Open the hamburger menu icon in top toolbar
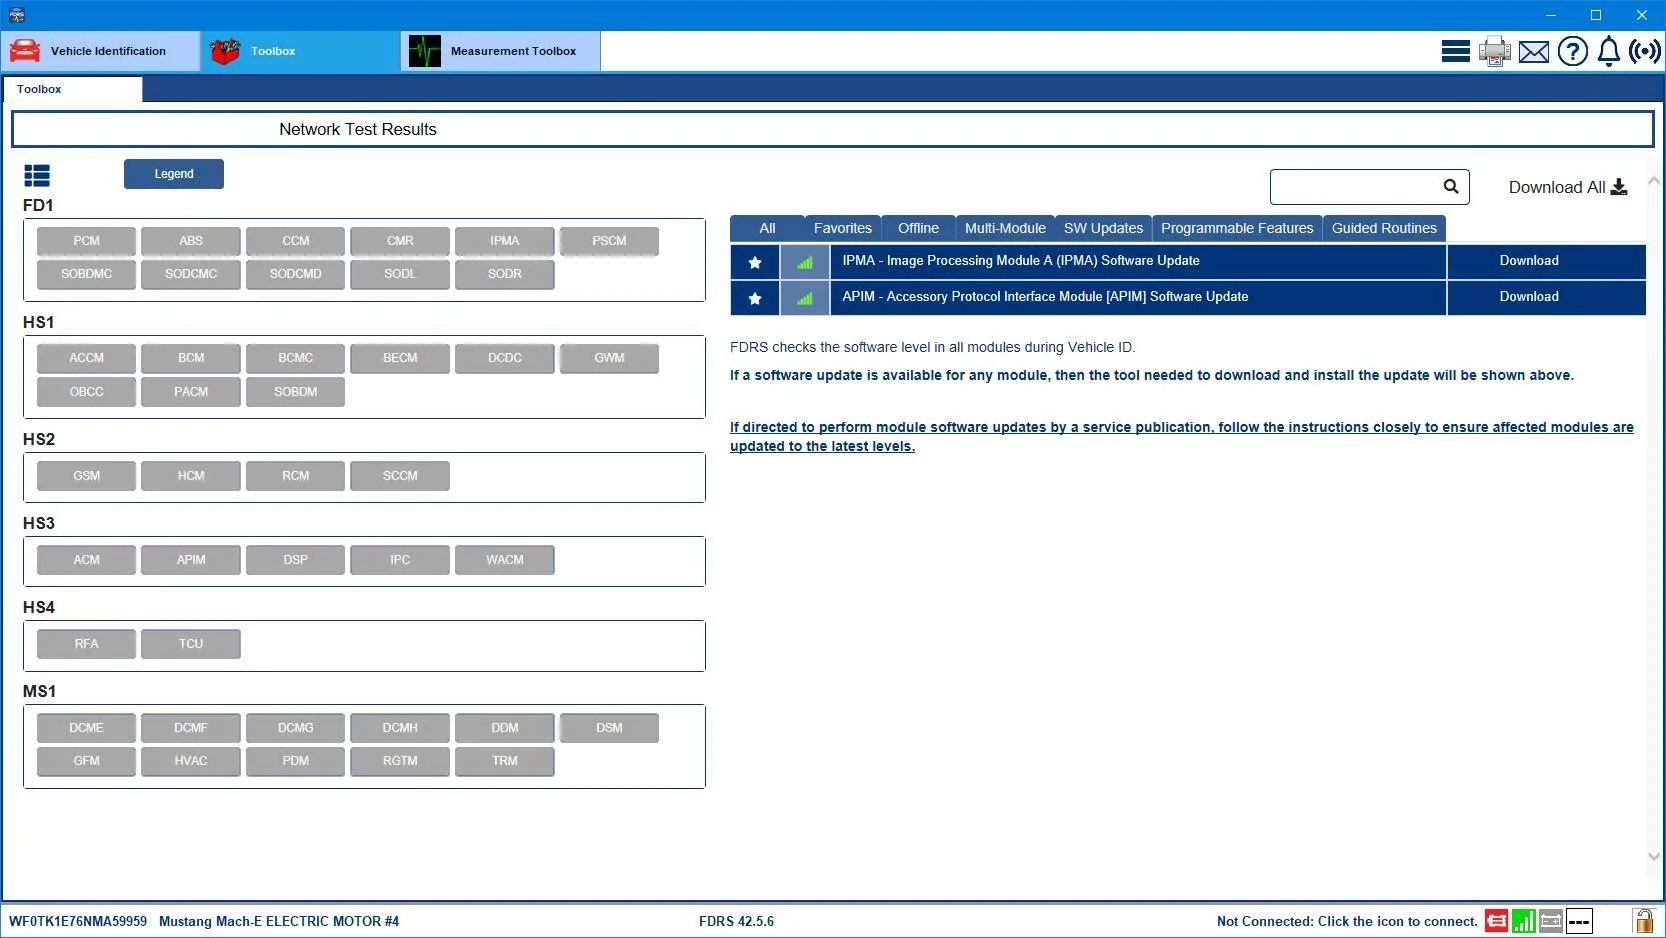This screenshot has height=938, width=1666. (1455, 51)
